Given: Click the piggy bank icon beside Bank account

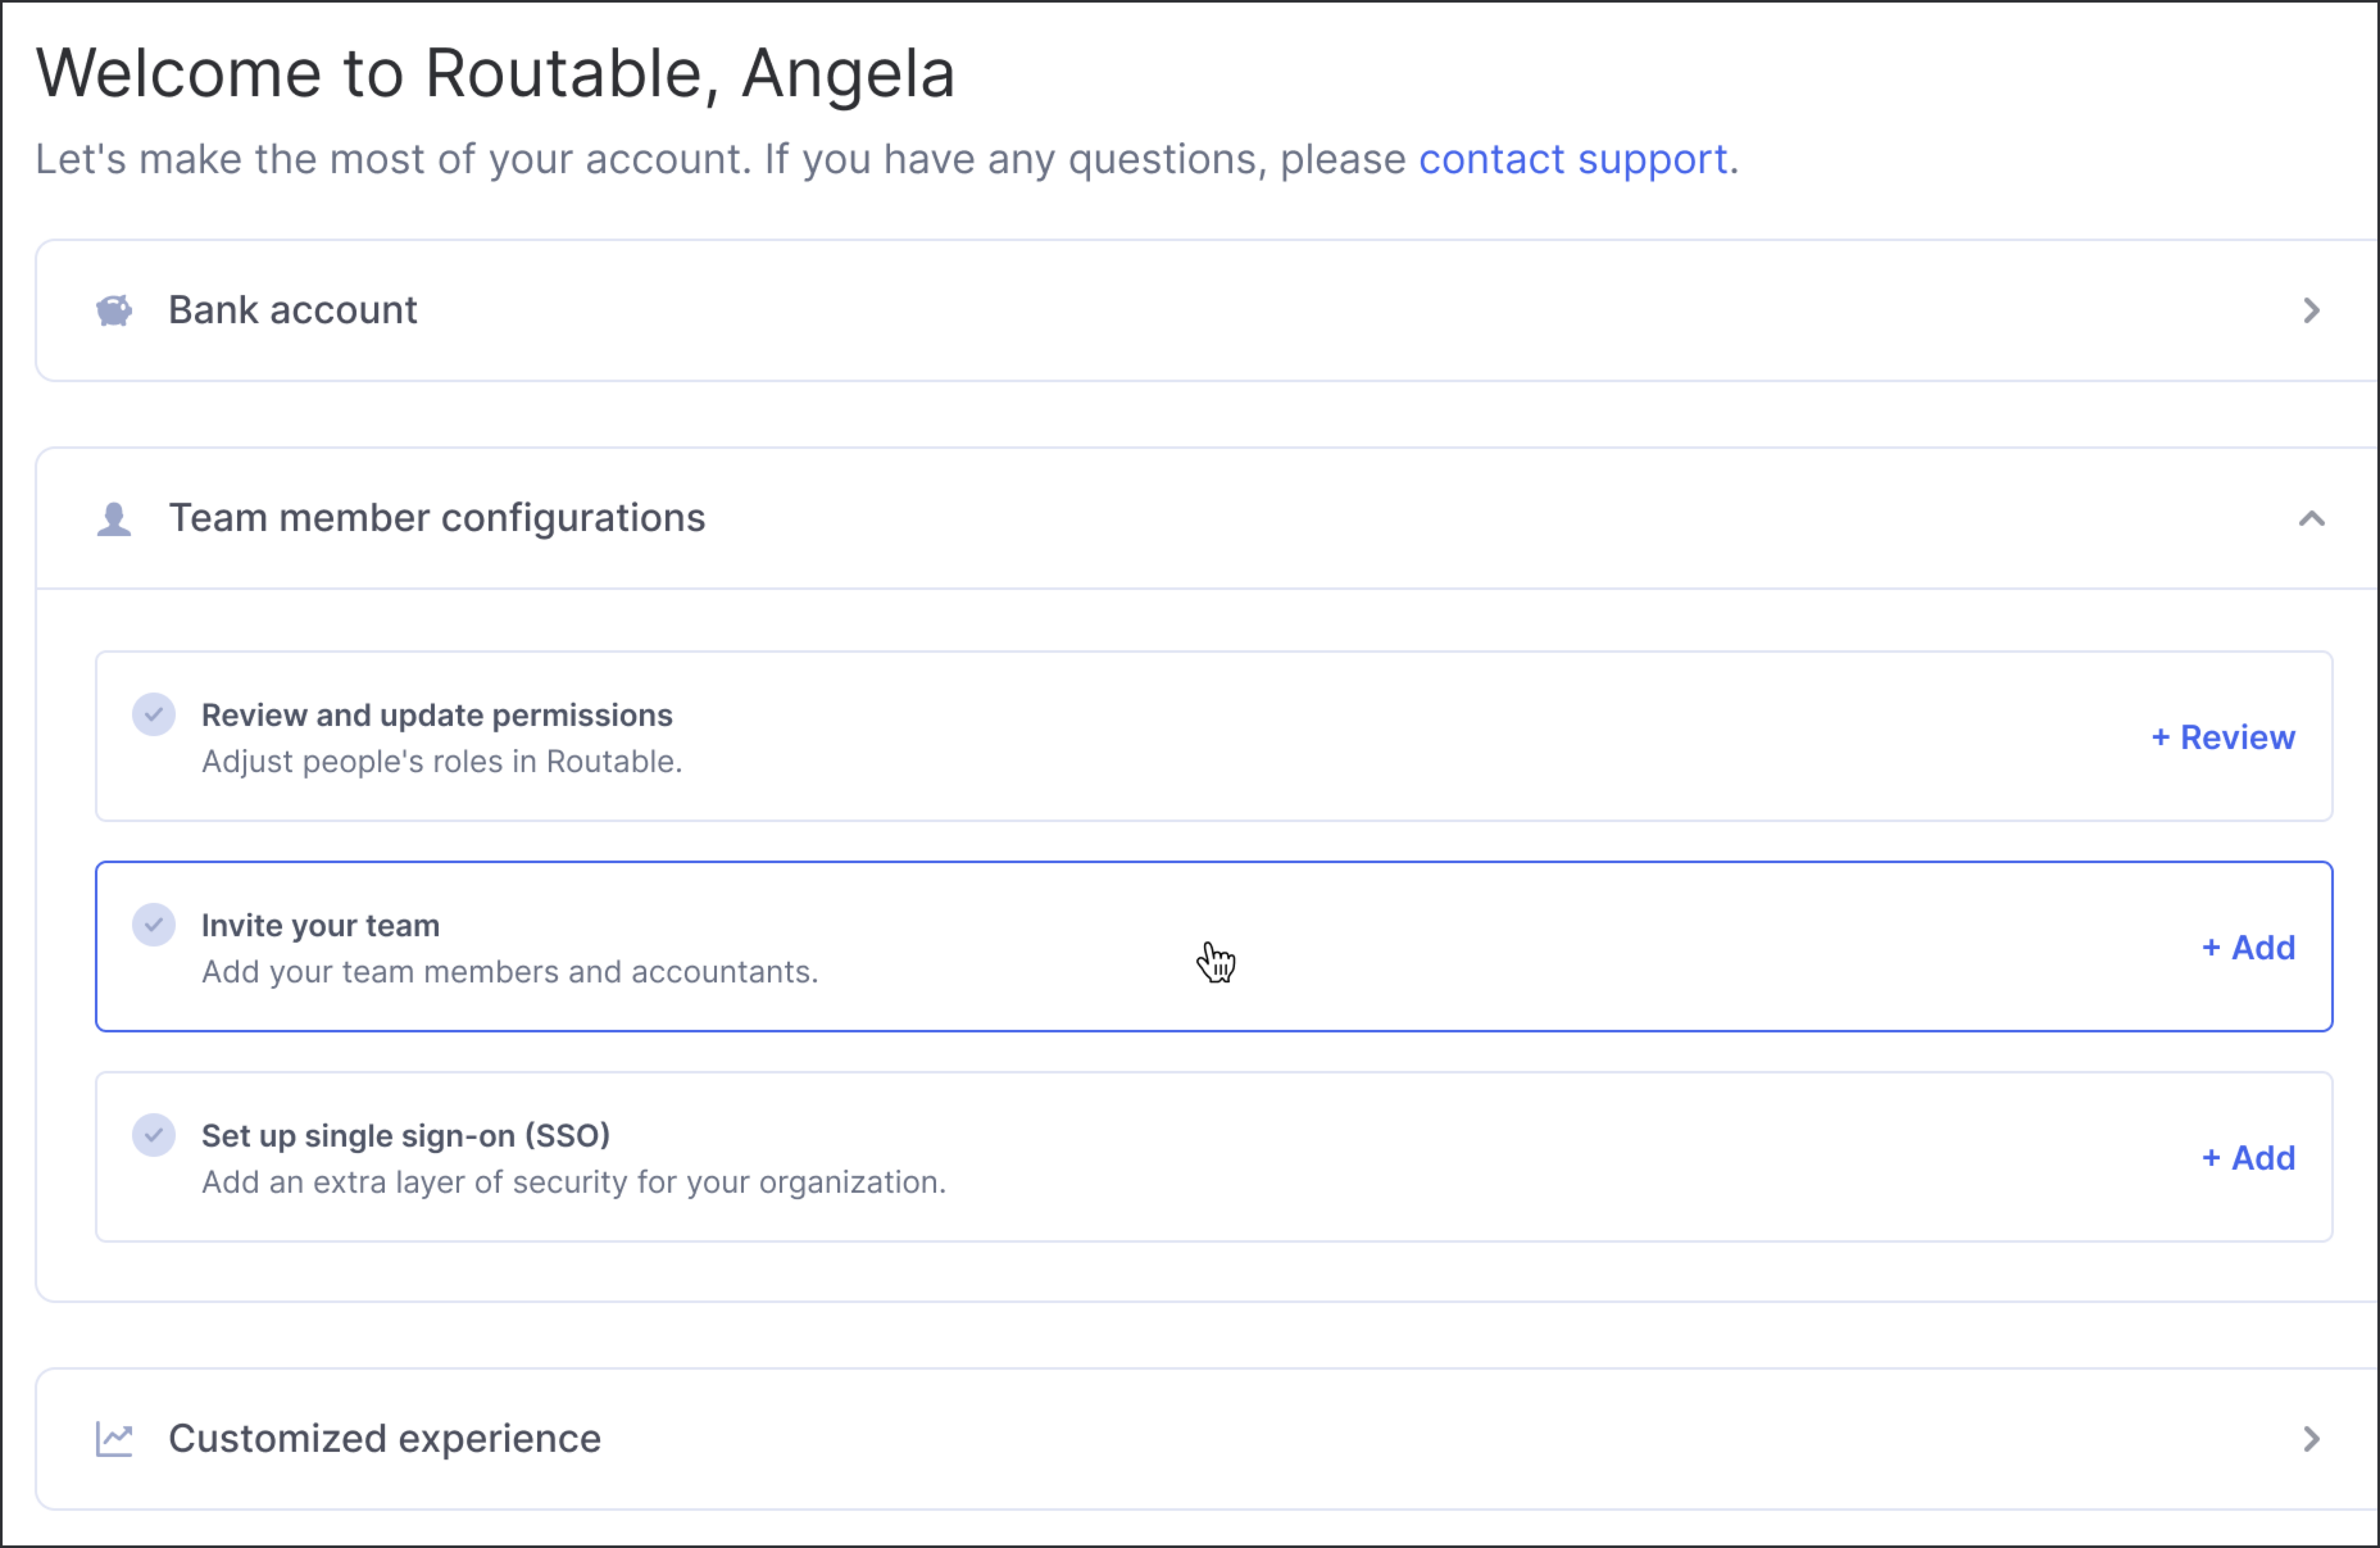Looking at the screenshot, I should coord(114,310).
